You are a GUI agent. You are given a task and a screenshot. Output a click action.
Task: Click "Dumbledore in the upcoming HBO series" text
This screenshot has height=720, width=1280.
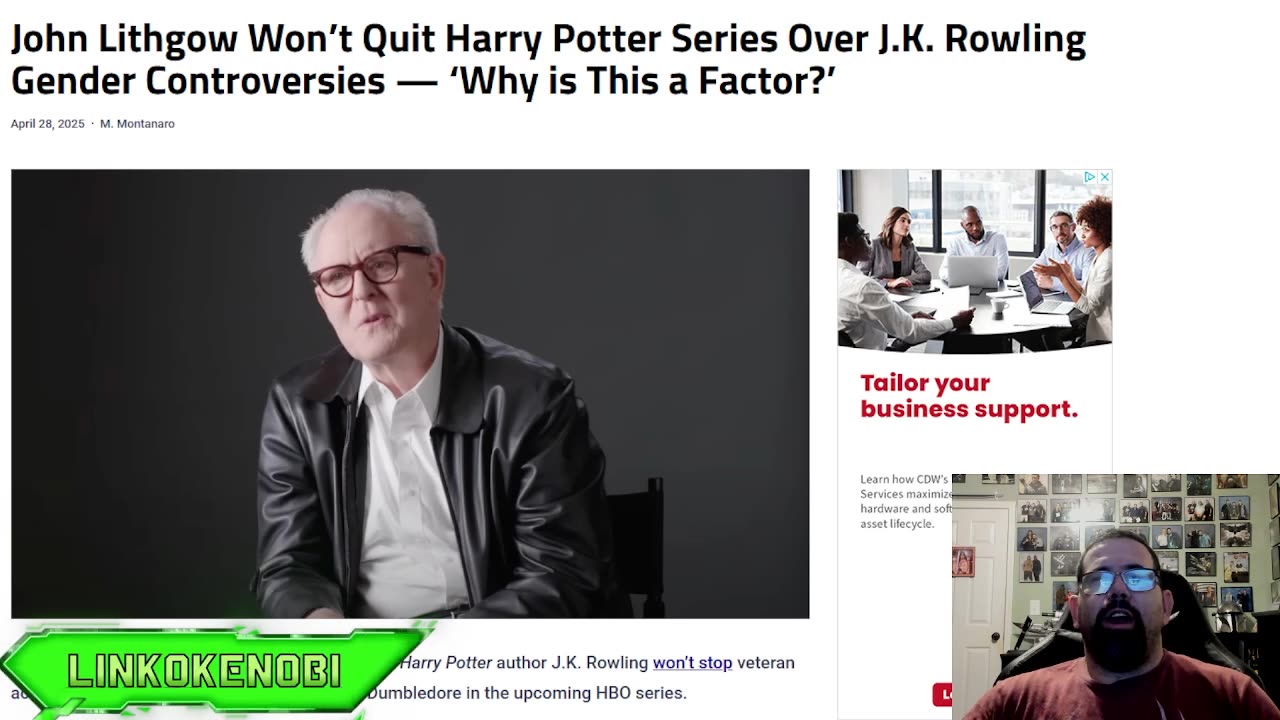pyautogui.click(x=527, y=693)
